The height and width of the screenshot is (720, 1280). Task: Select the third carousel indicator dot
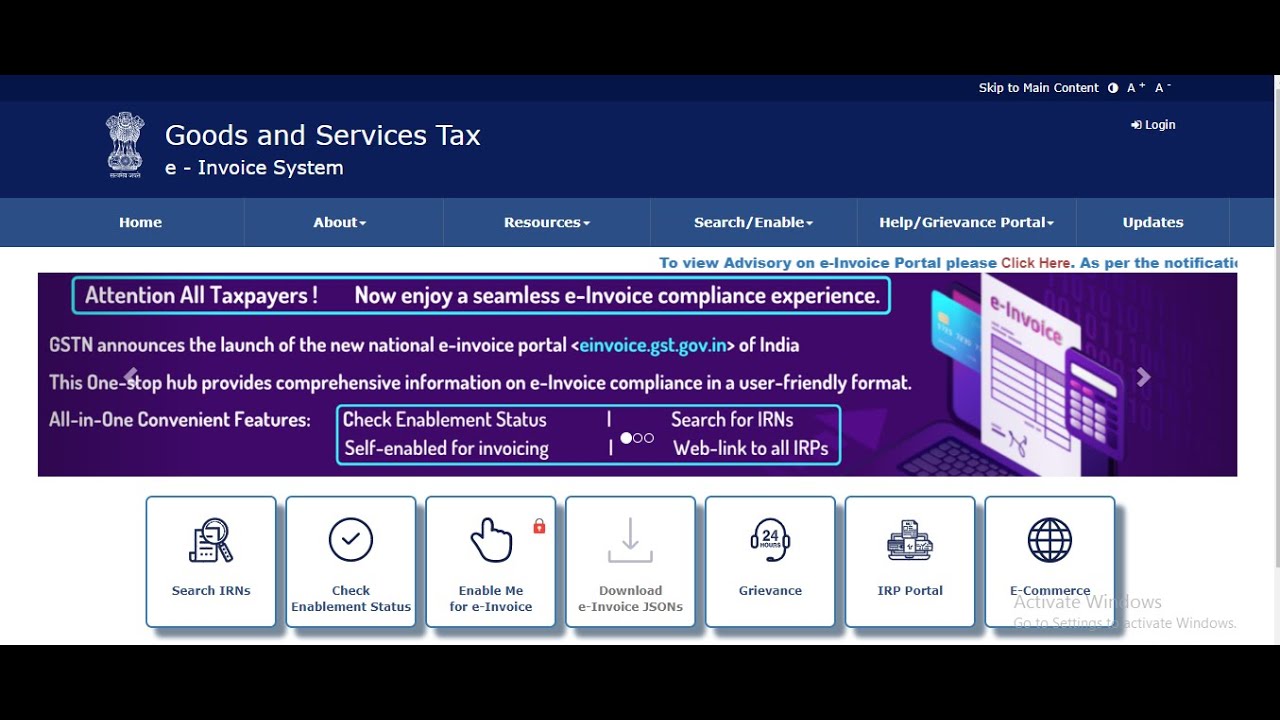[x=649, y=438]
